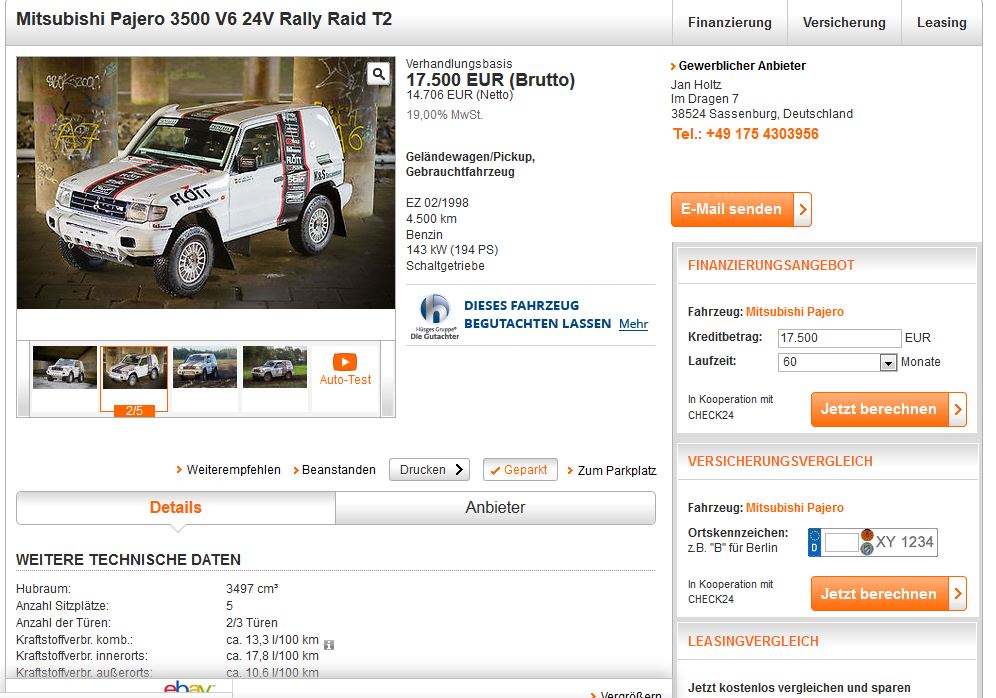Viewport: 996px width, 698px height.
Task: Click arrow beside E-Mail senden
Action: tap(803, 209)
